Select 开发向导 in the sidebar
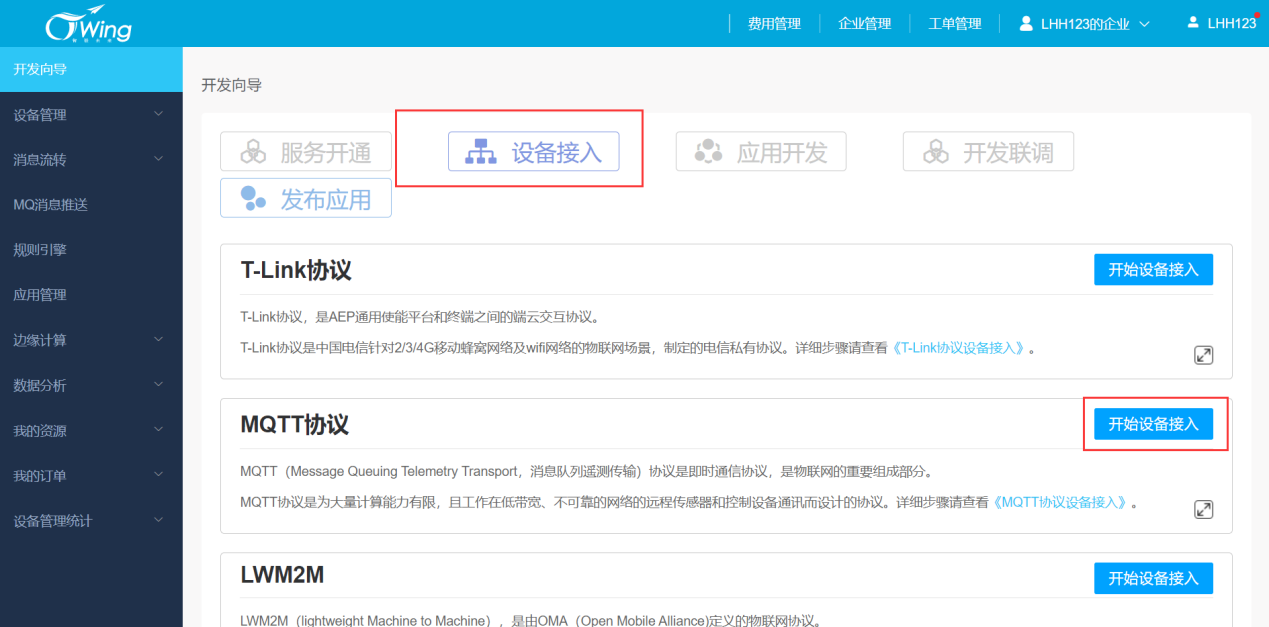Screen dimensions: 1269x627 coord(91,69)
